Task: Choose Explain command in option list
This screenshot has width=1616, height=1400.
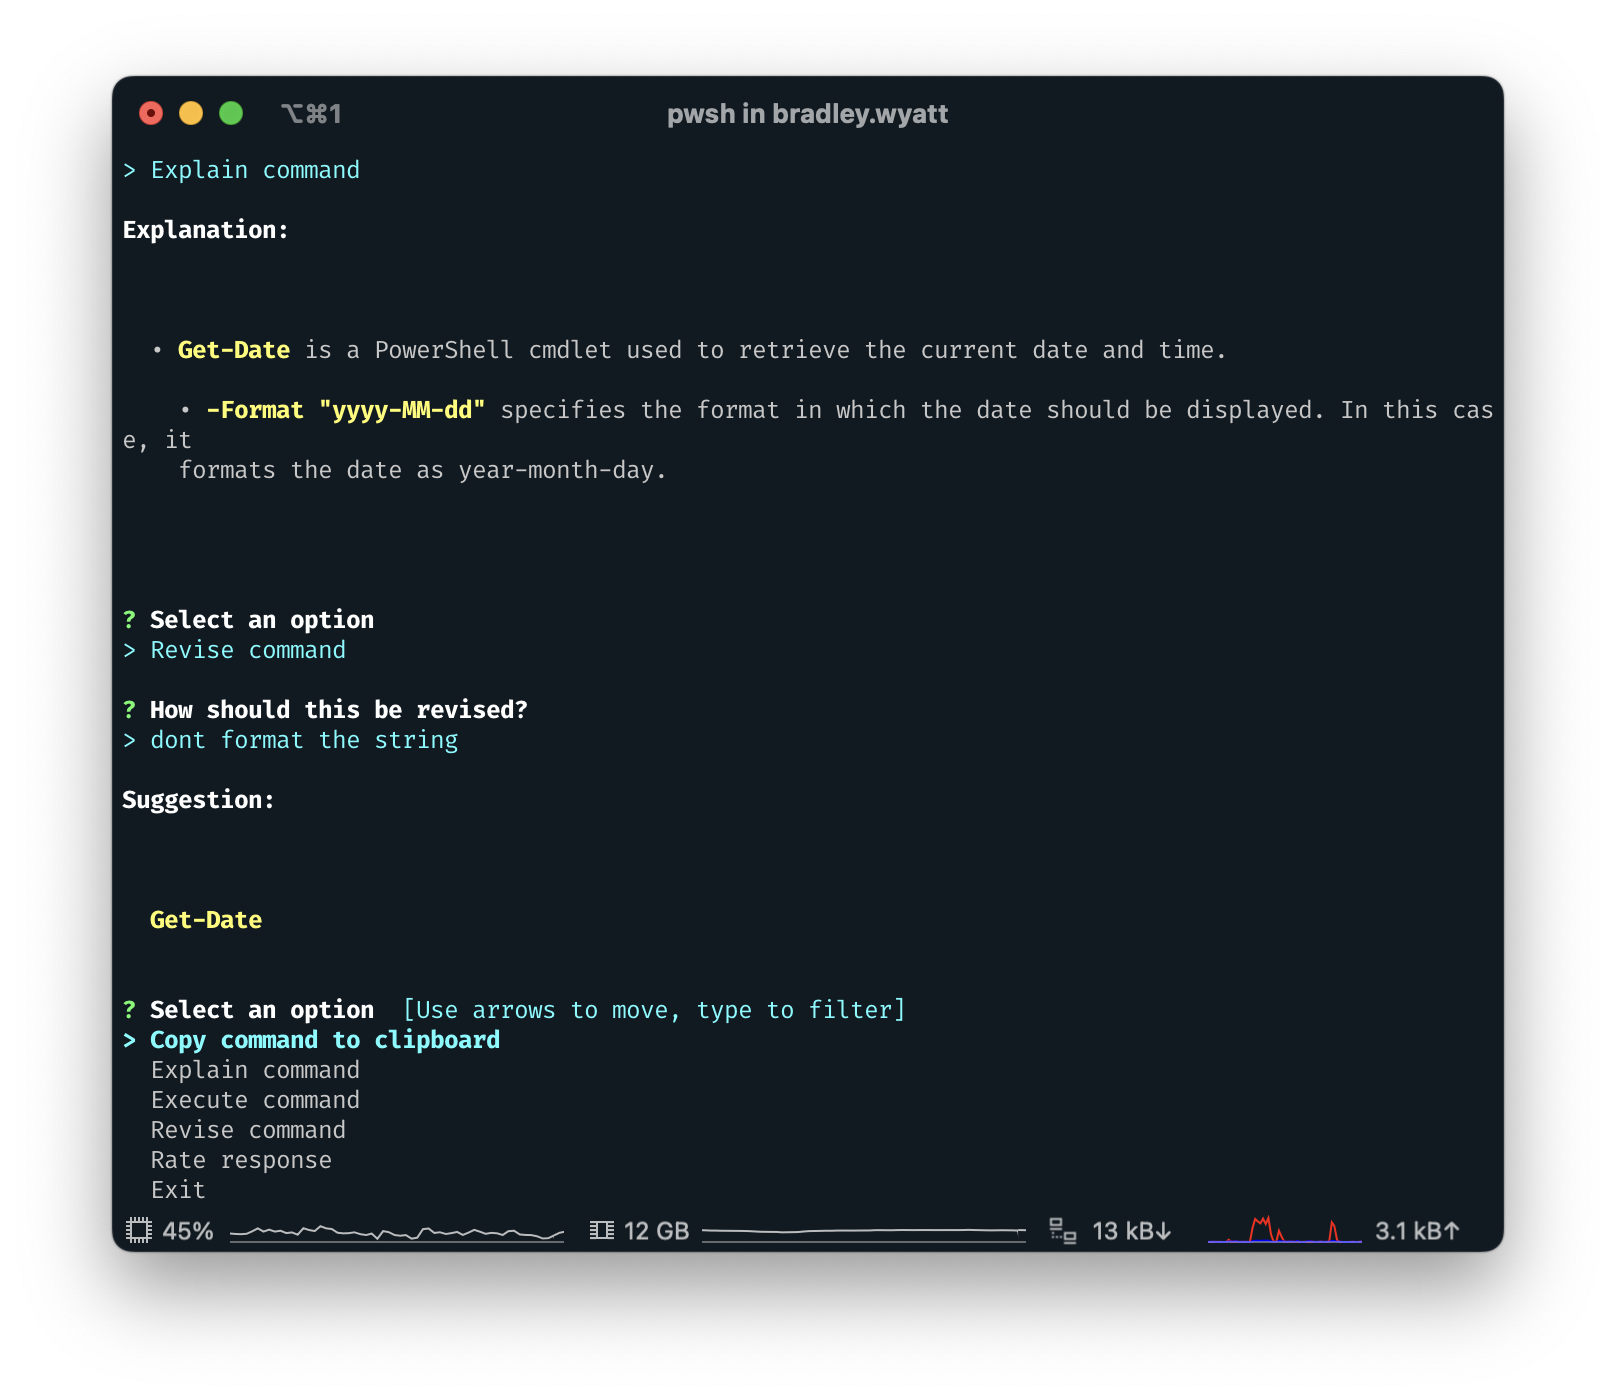Action: tap(255, 1070)
